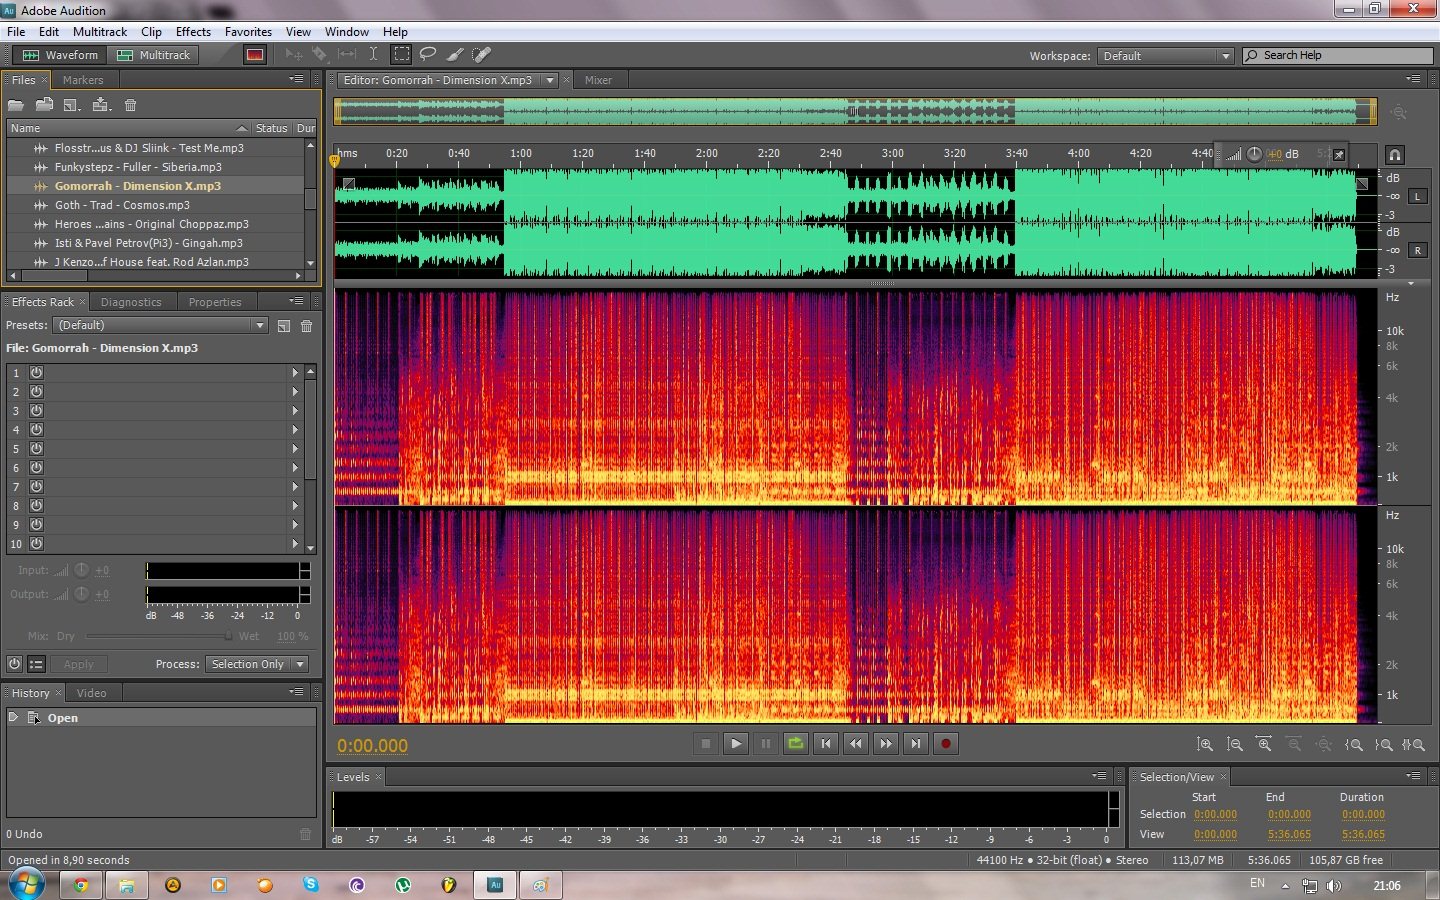
Task: Move playhead to previous marker
Action: [826, 744]
